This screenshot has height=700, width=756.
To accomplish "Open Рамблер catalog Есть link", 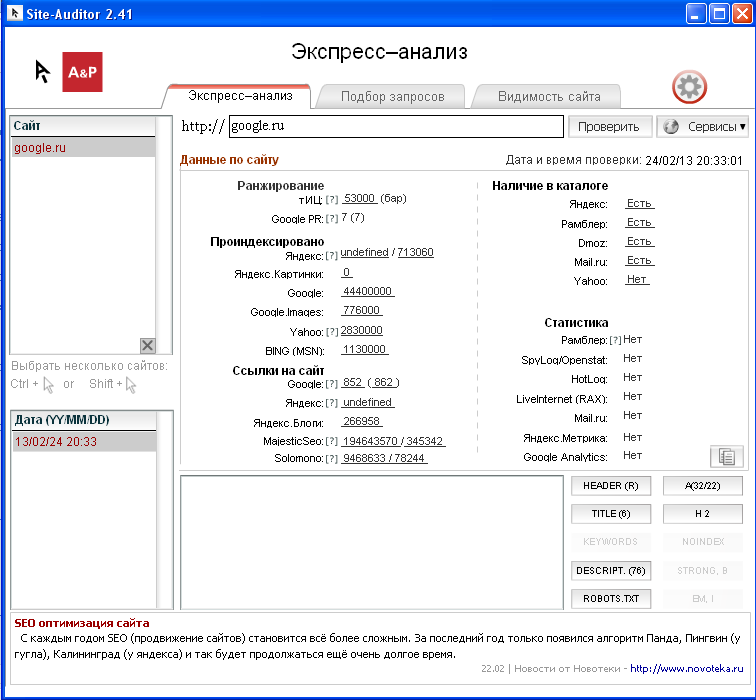I will point(639,222).
